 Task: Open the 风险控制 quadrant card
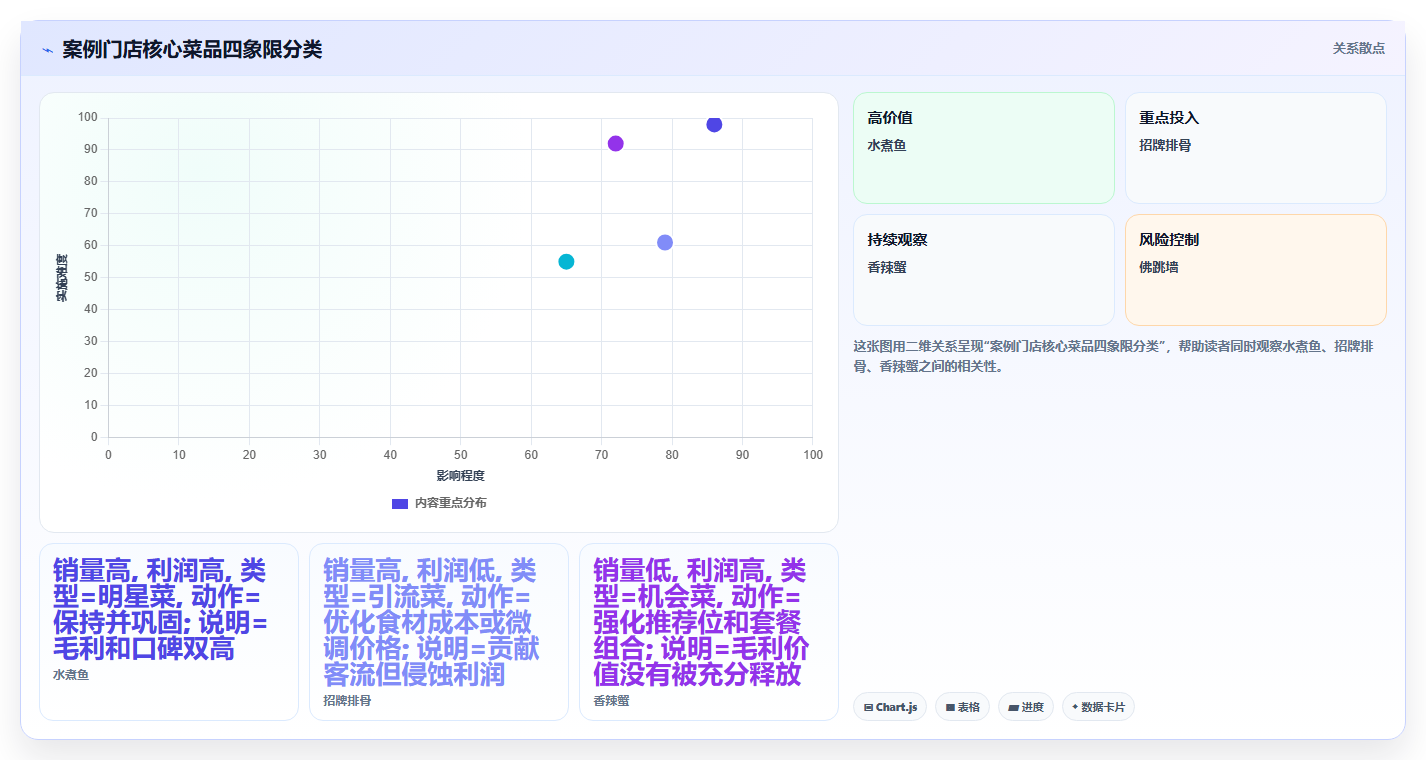pos(1255,270)
